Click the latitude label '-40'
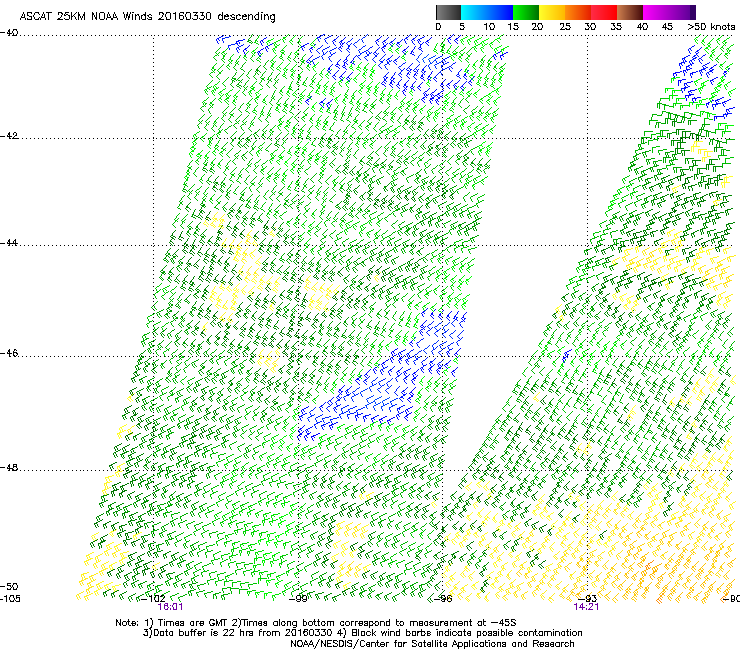740x650 pixels. tap(9, 33)
